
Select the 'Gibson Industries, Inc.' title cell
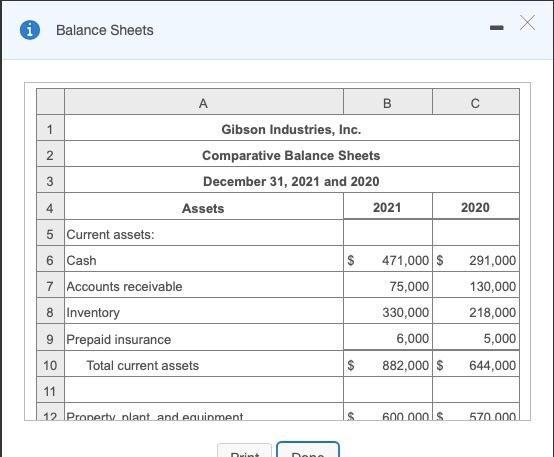[292, 129]
